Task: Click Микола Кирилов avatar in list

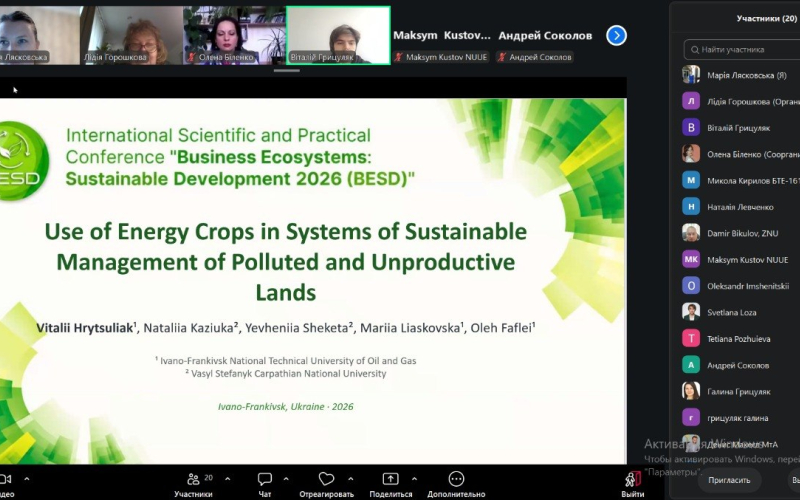Action: 691,180
